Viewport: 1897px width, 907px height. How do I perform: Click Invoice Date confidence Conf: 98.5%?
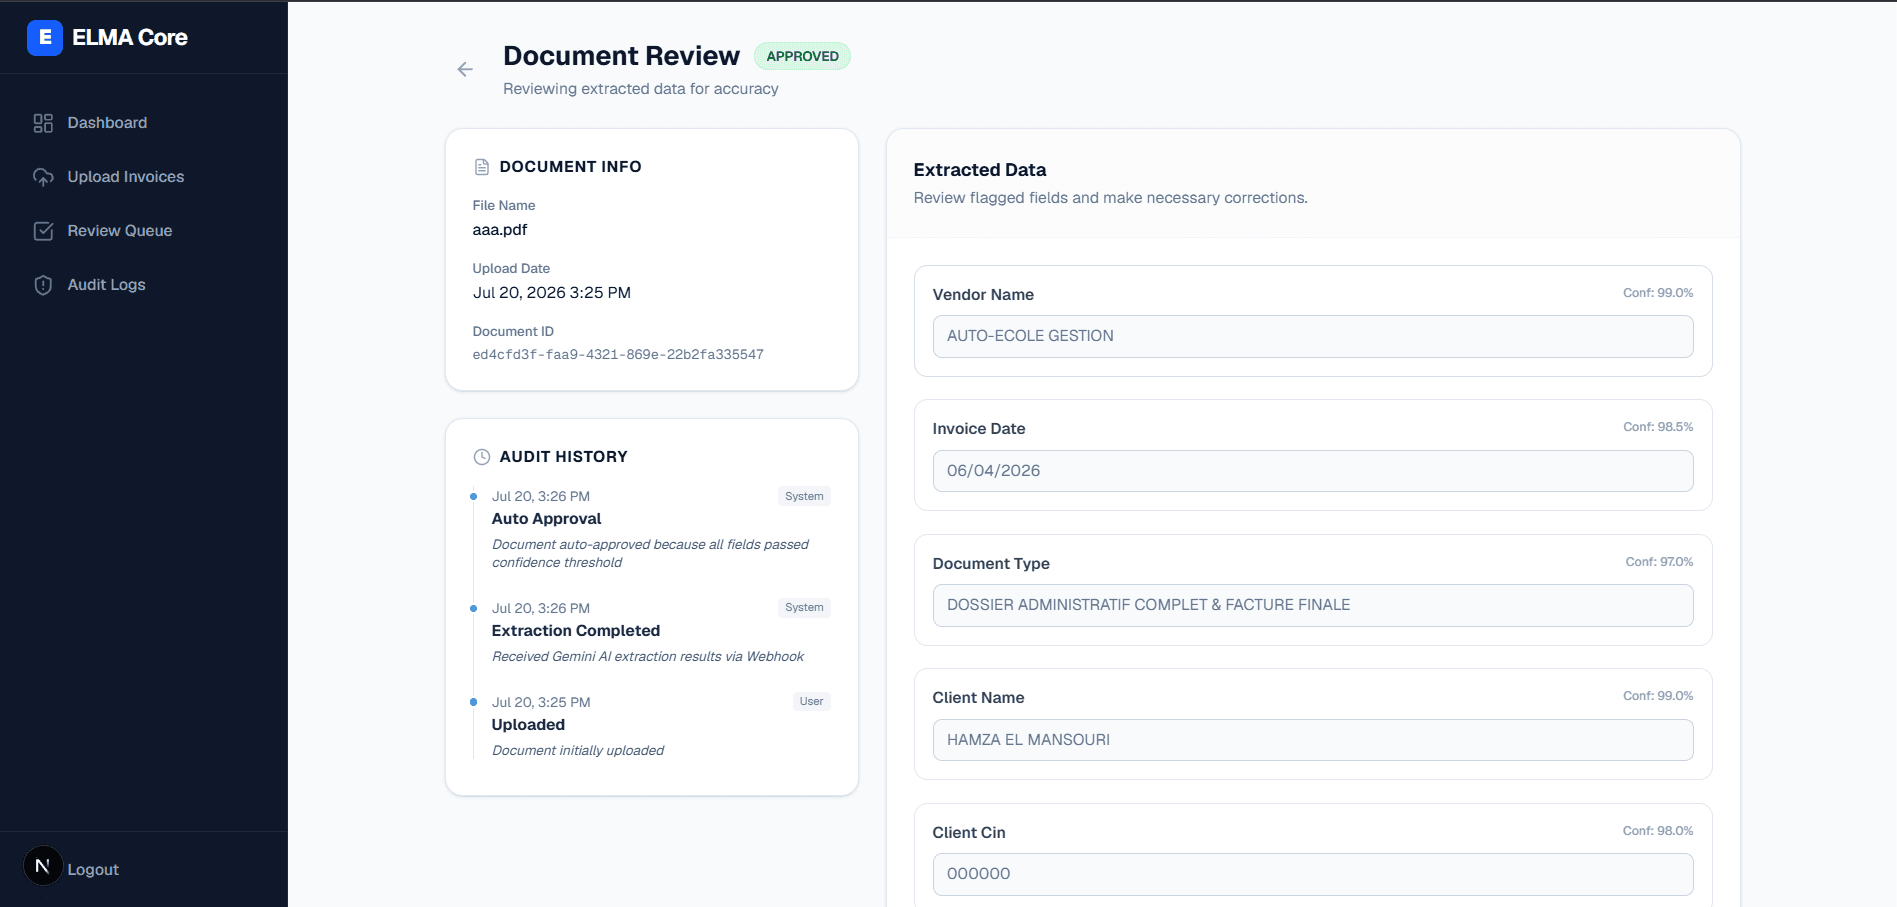(x=1658, y=427)
